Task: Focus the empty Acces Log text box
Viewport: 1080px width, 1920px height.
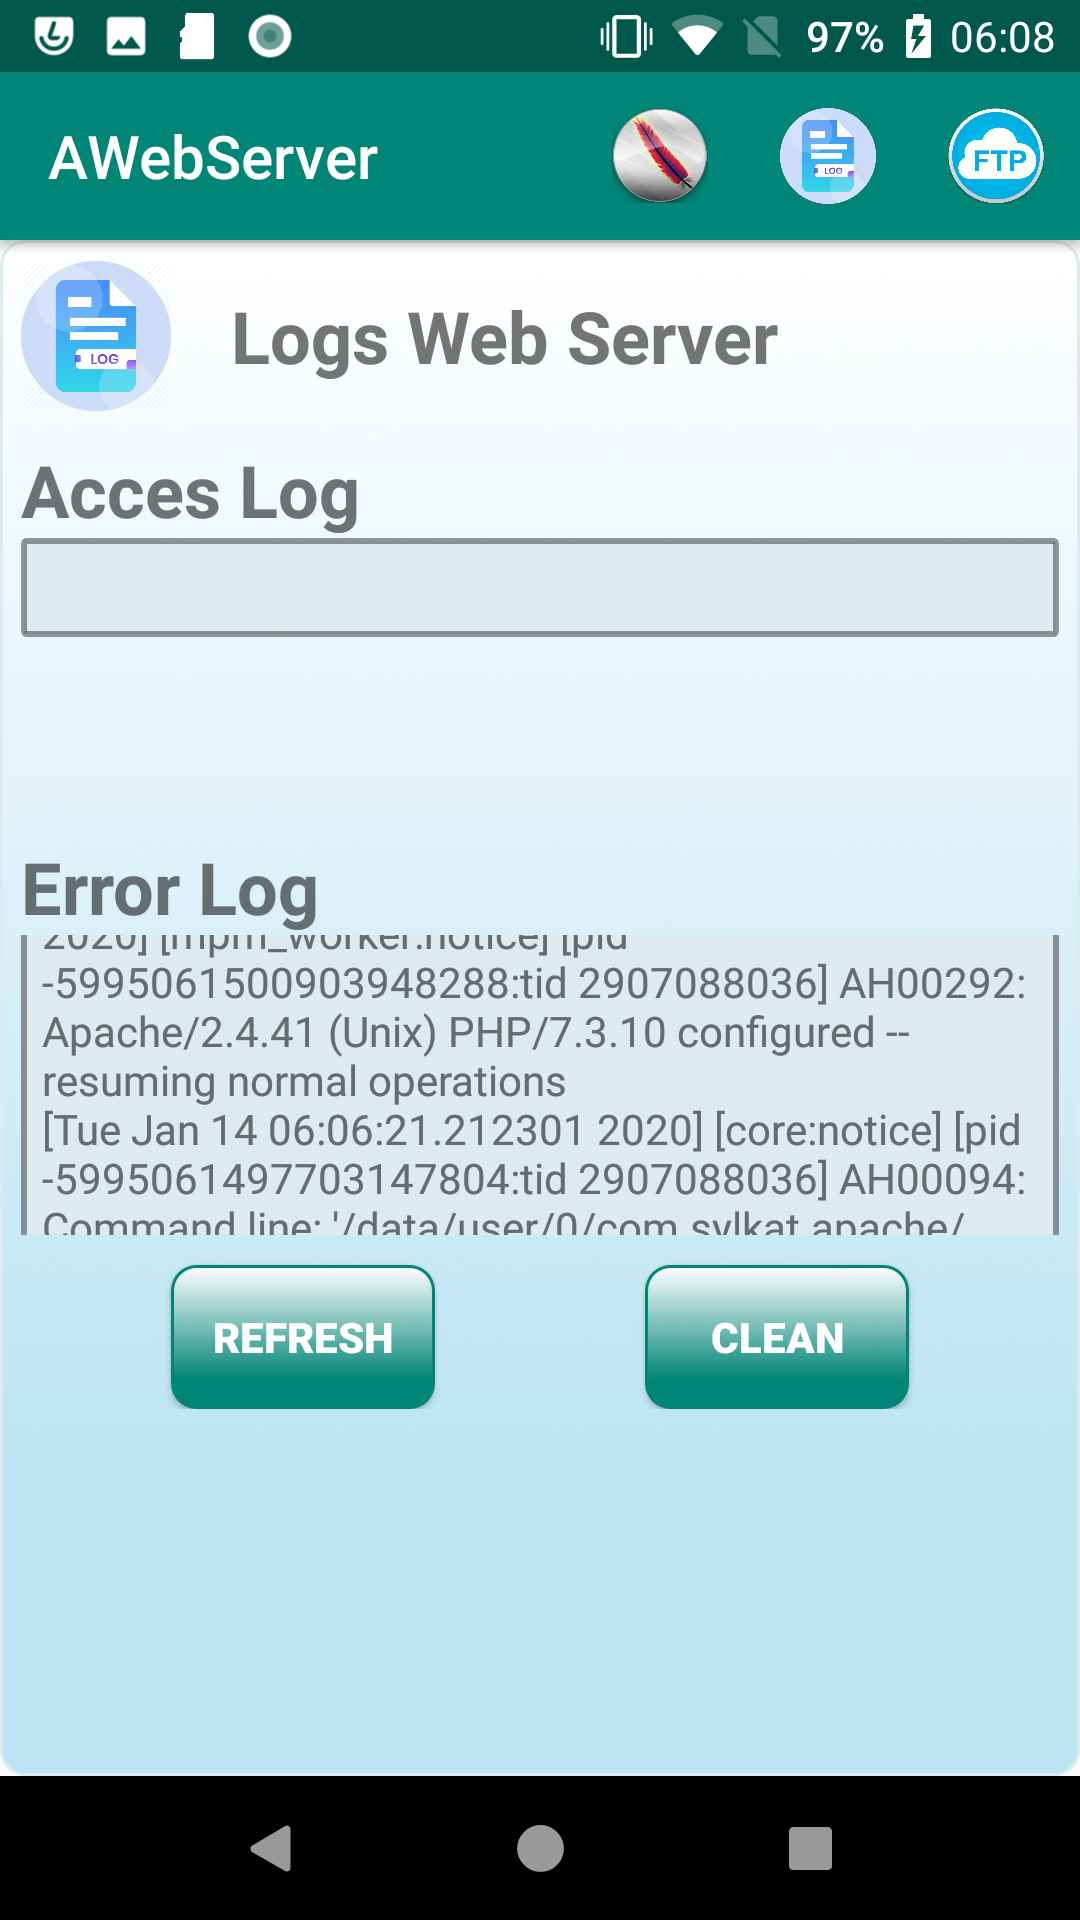Action: tap(540, 587)
